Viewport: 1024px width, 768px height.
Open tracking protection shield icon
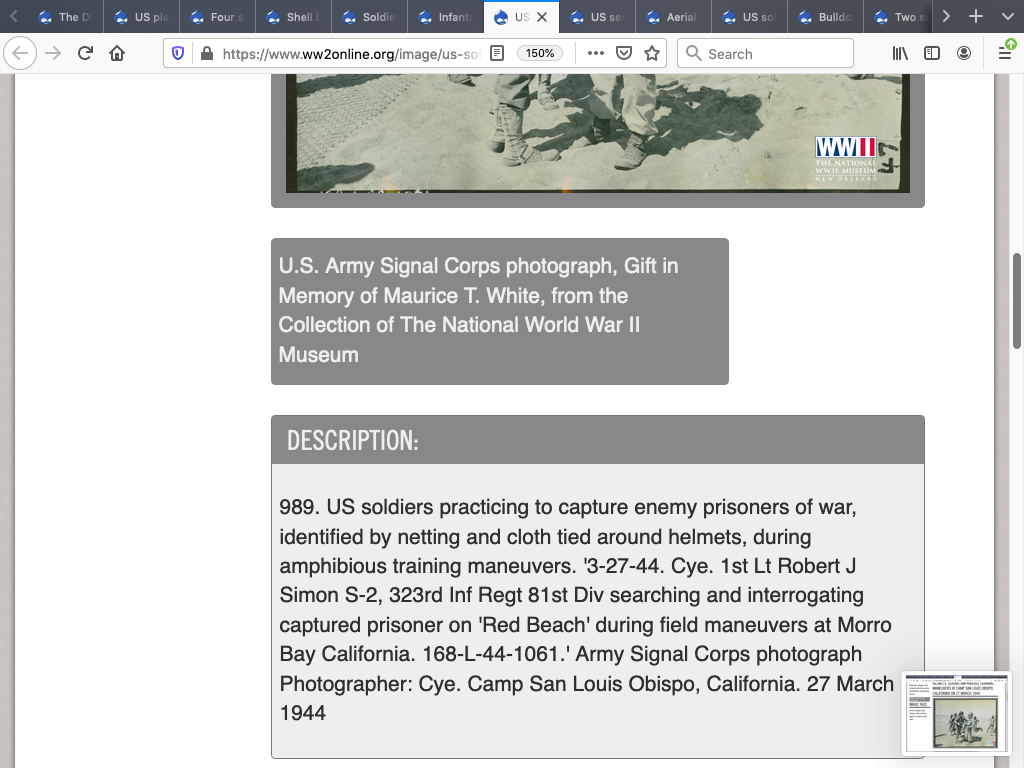coord(178,54)
